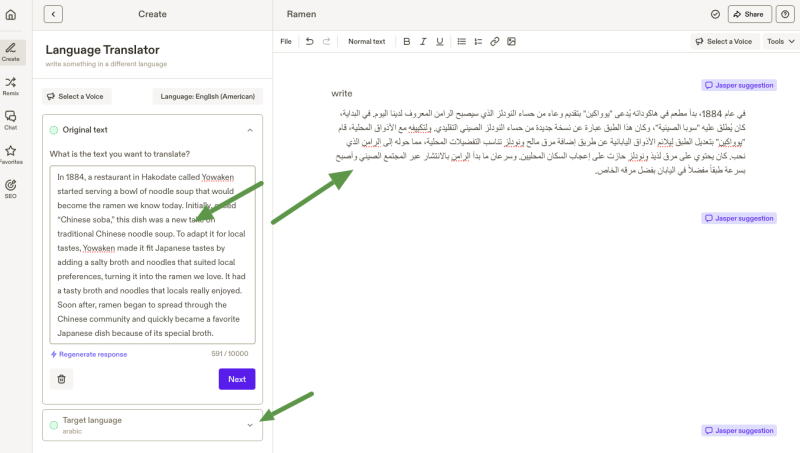Click Select a Voice in Language Translator panel
This screenshot has height=453, width=800.
tap(76, 96)
